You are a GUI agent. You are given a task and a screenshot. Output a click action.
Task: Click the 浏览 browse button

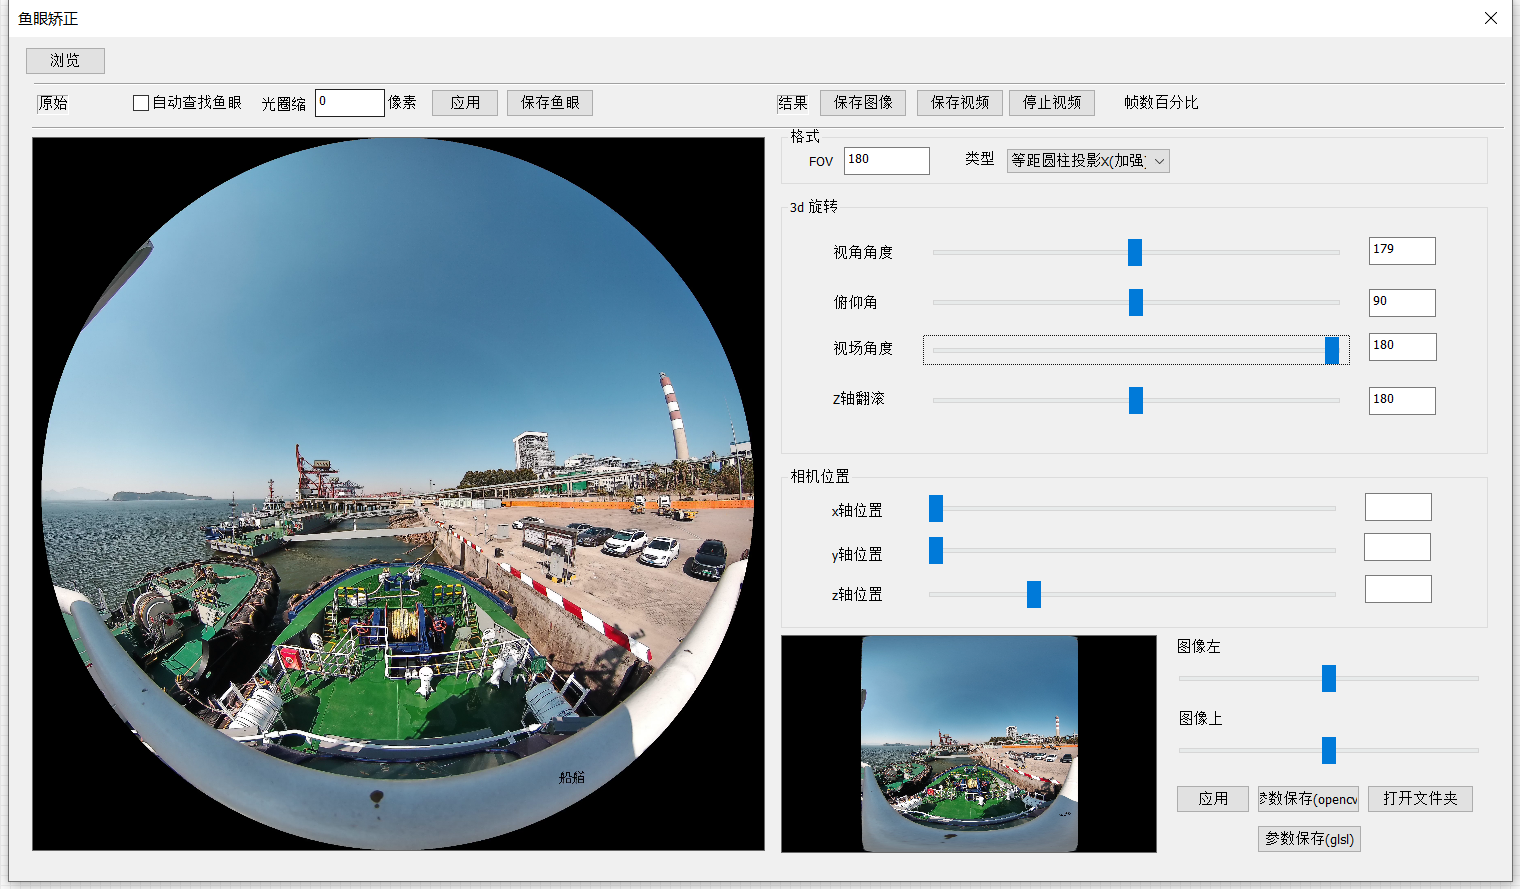coord(65,61)
